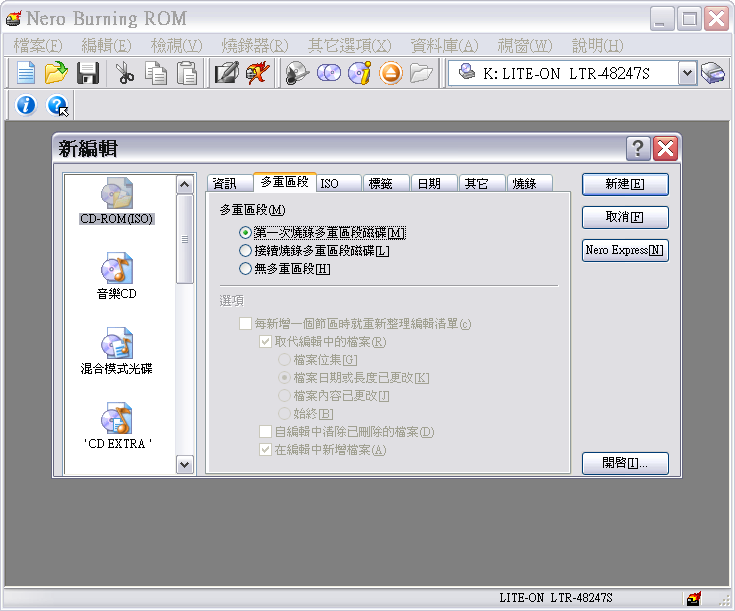Select 檔案日期或長度已更改 radio option
Viewport: 735px width, 611px height.
pos(354,377)
